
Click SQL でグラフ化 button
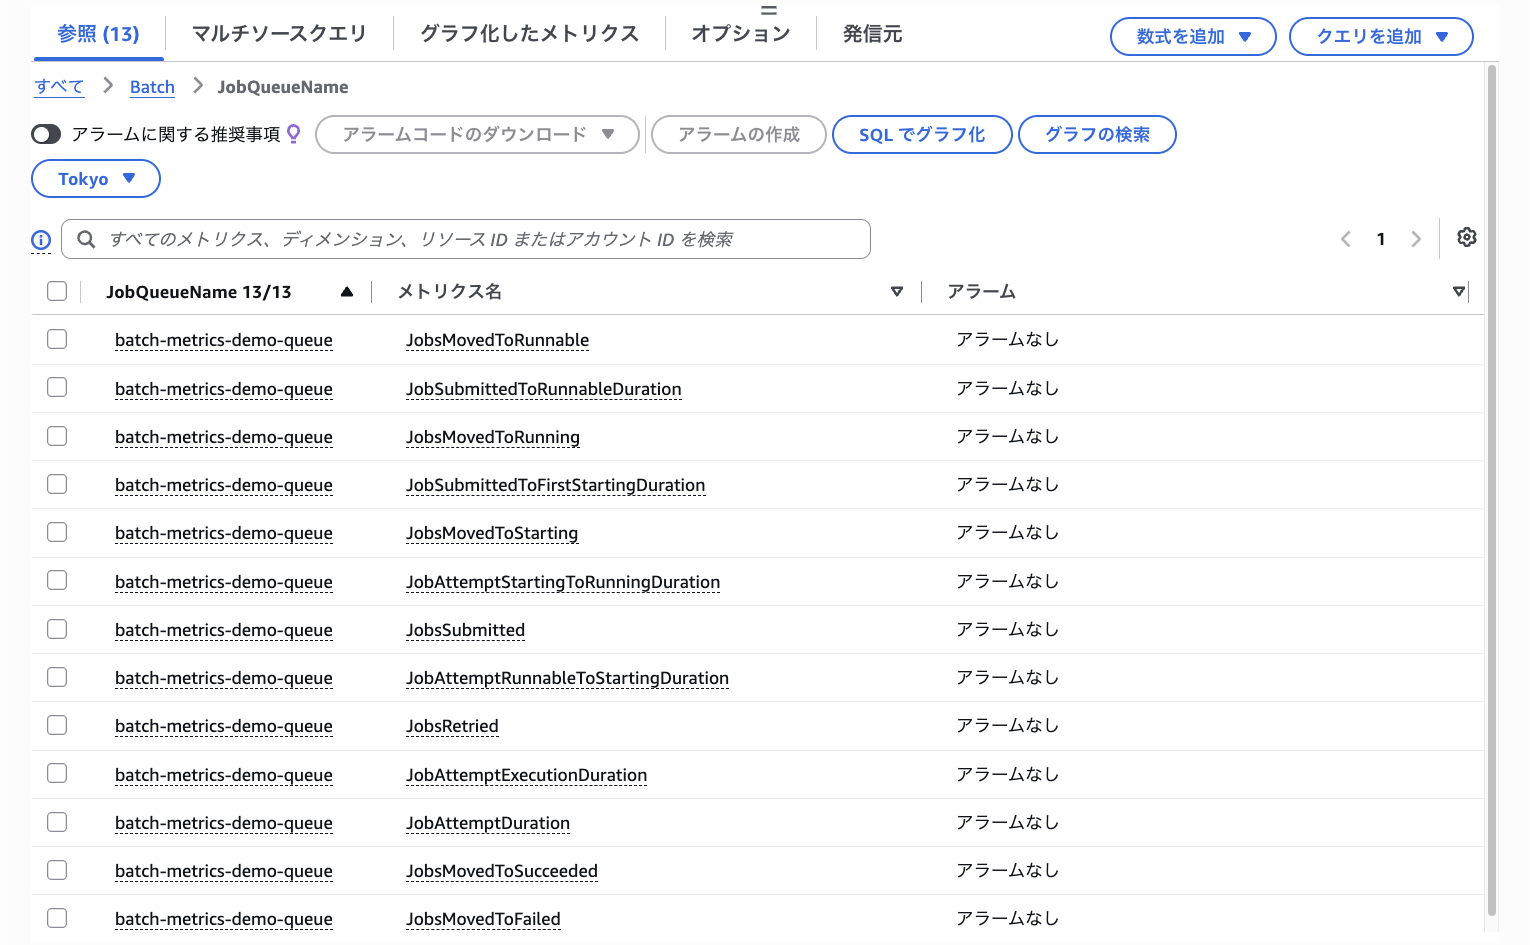(922, 134)
